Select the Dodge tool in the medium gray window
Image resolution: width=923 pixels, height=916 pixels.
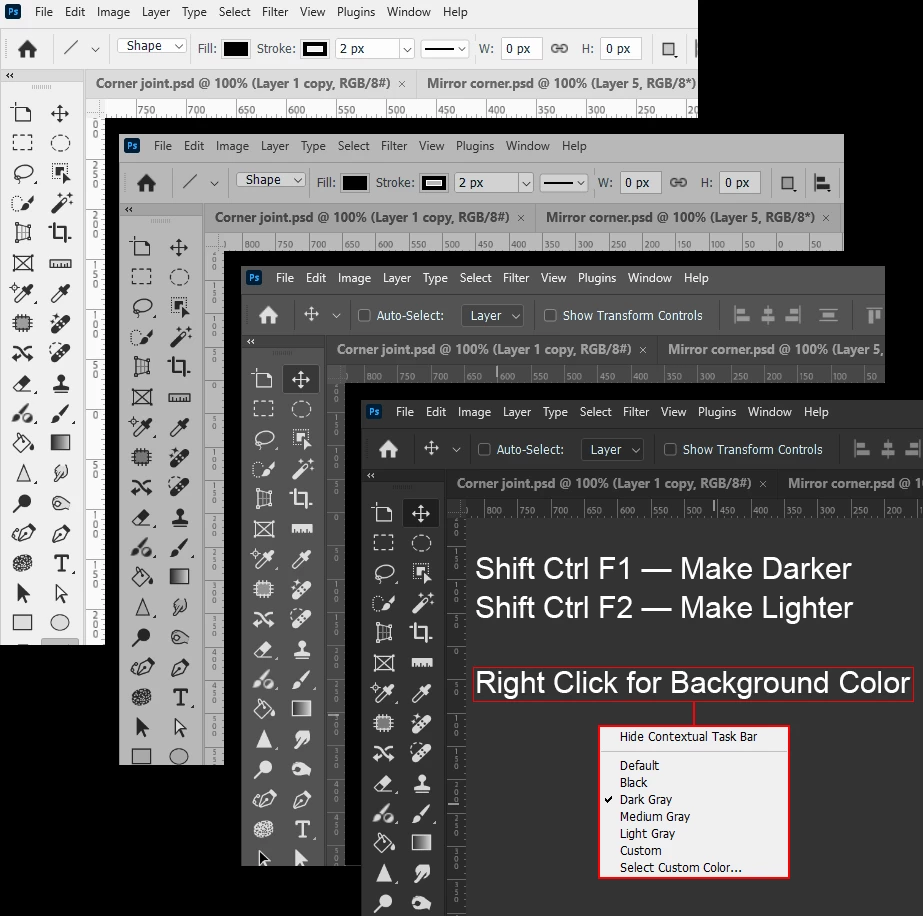pos(263,769)
